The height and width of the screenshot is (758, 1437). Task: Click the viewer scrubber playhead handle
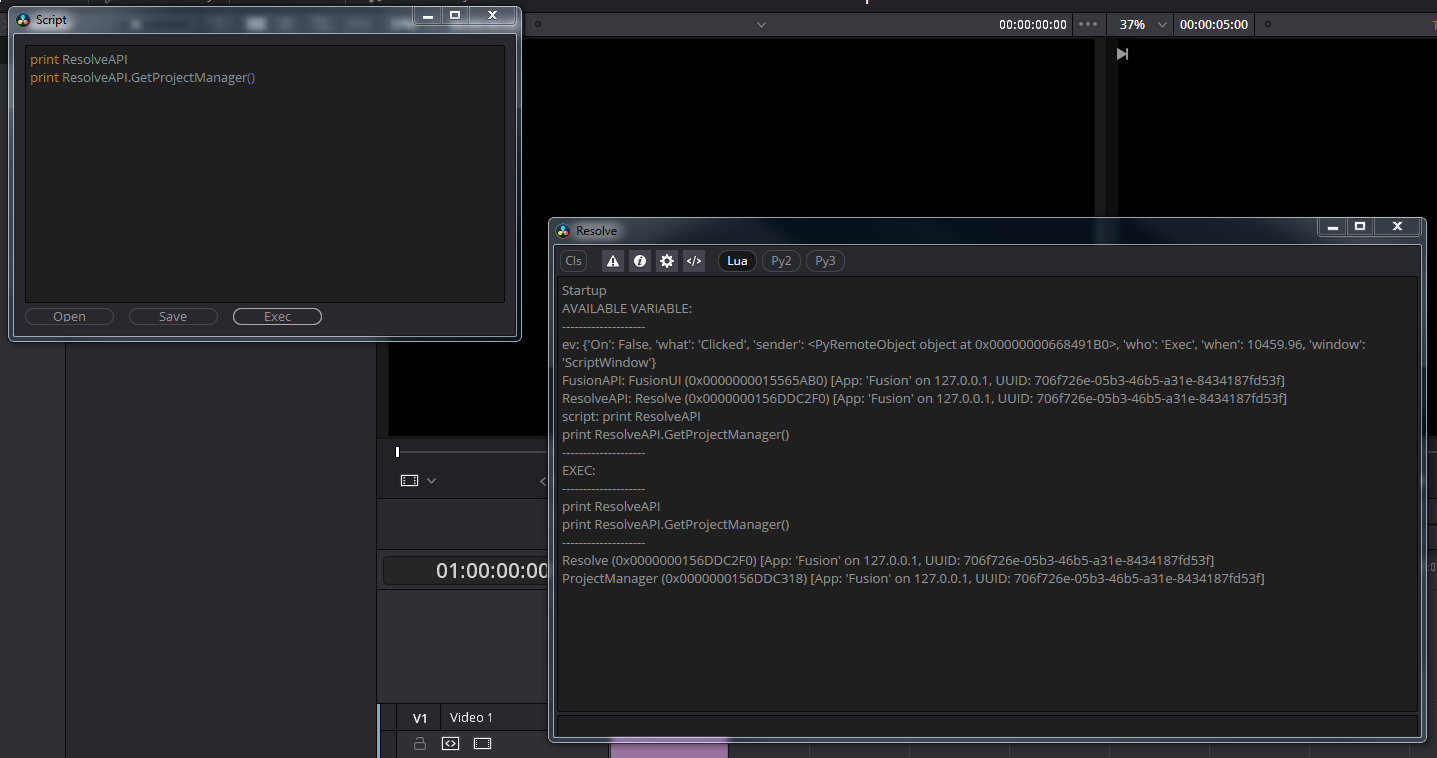pyautogui.click(x=397, y=452)
